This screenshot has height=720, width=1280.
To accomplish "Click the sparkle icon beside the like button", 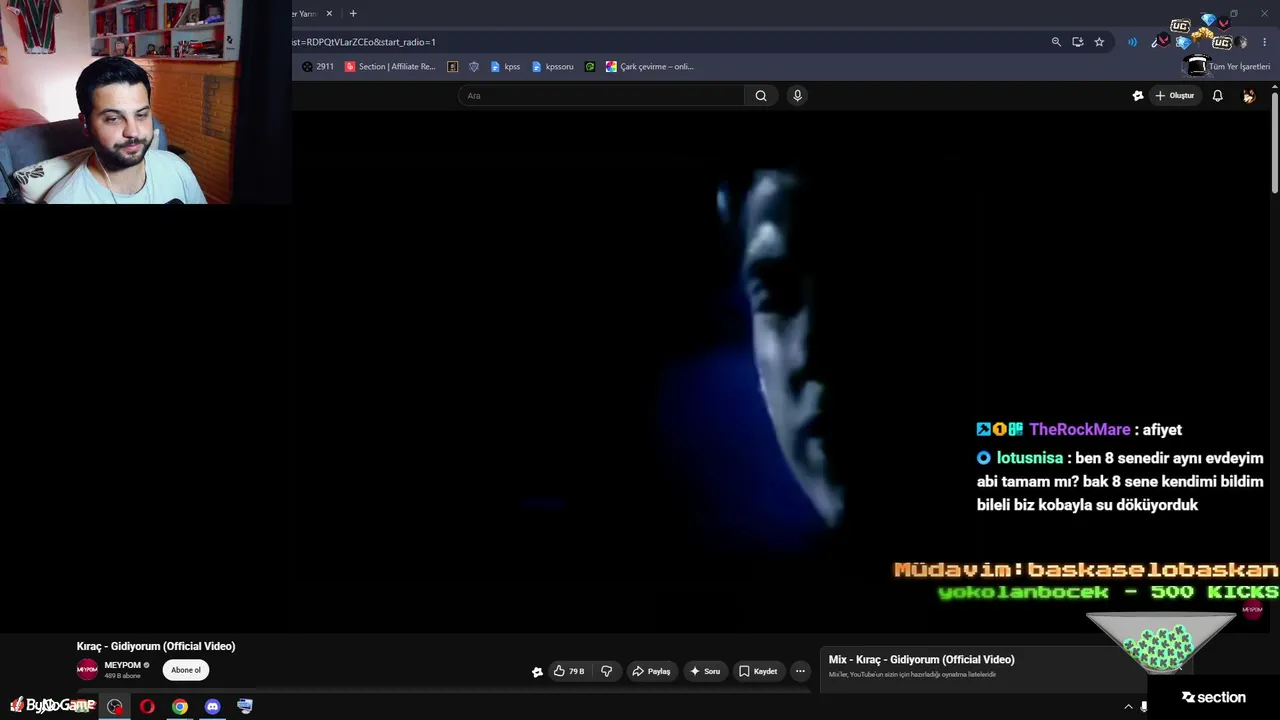I will click(537, 672).
